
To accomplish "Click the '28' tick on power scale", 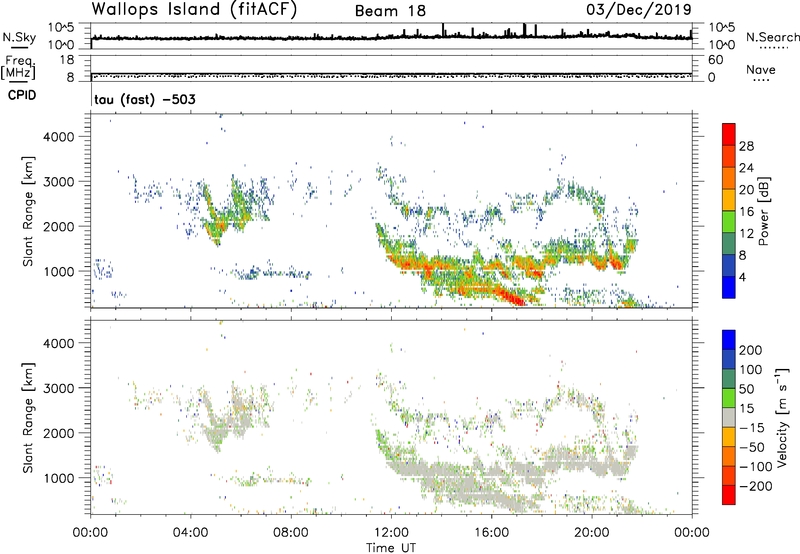I will coord(746,146).
